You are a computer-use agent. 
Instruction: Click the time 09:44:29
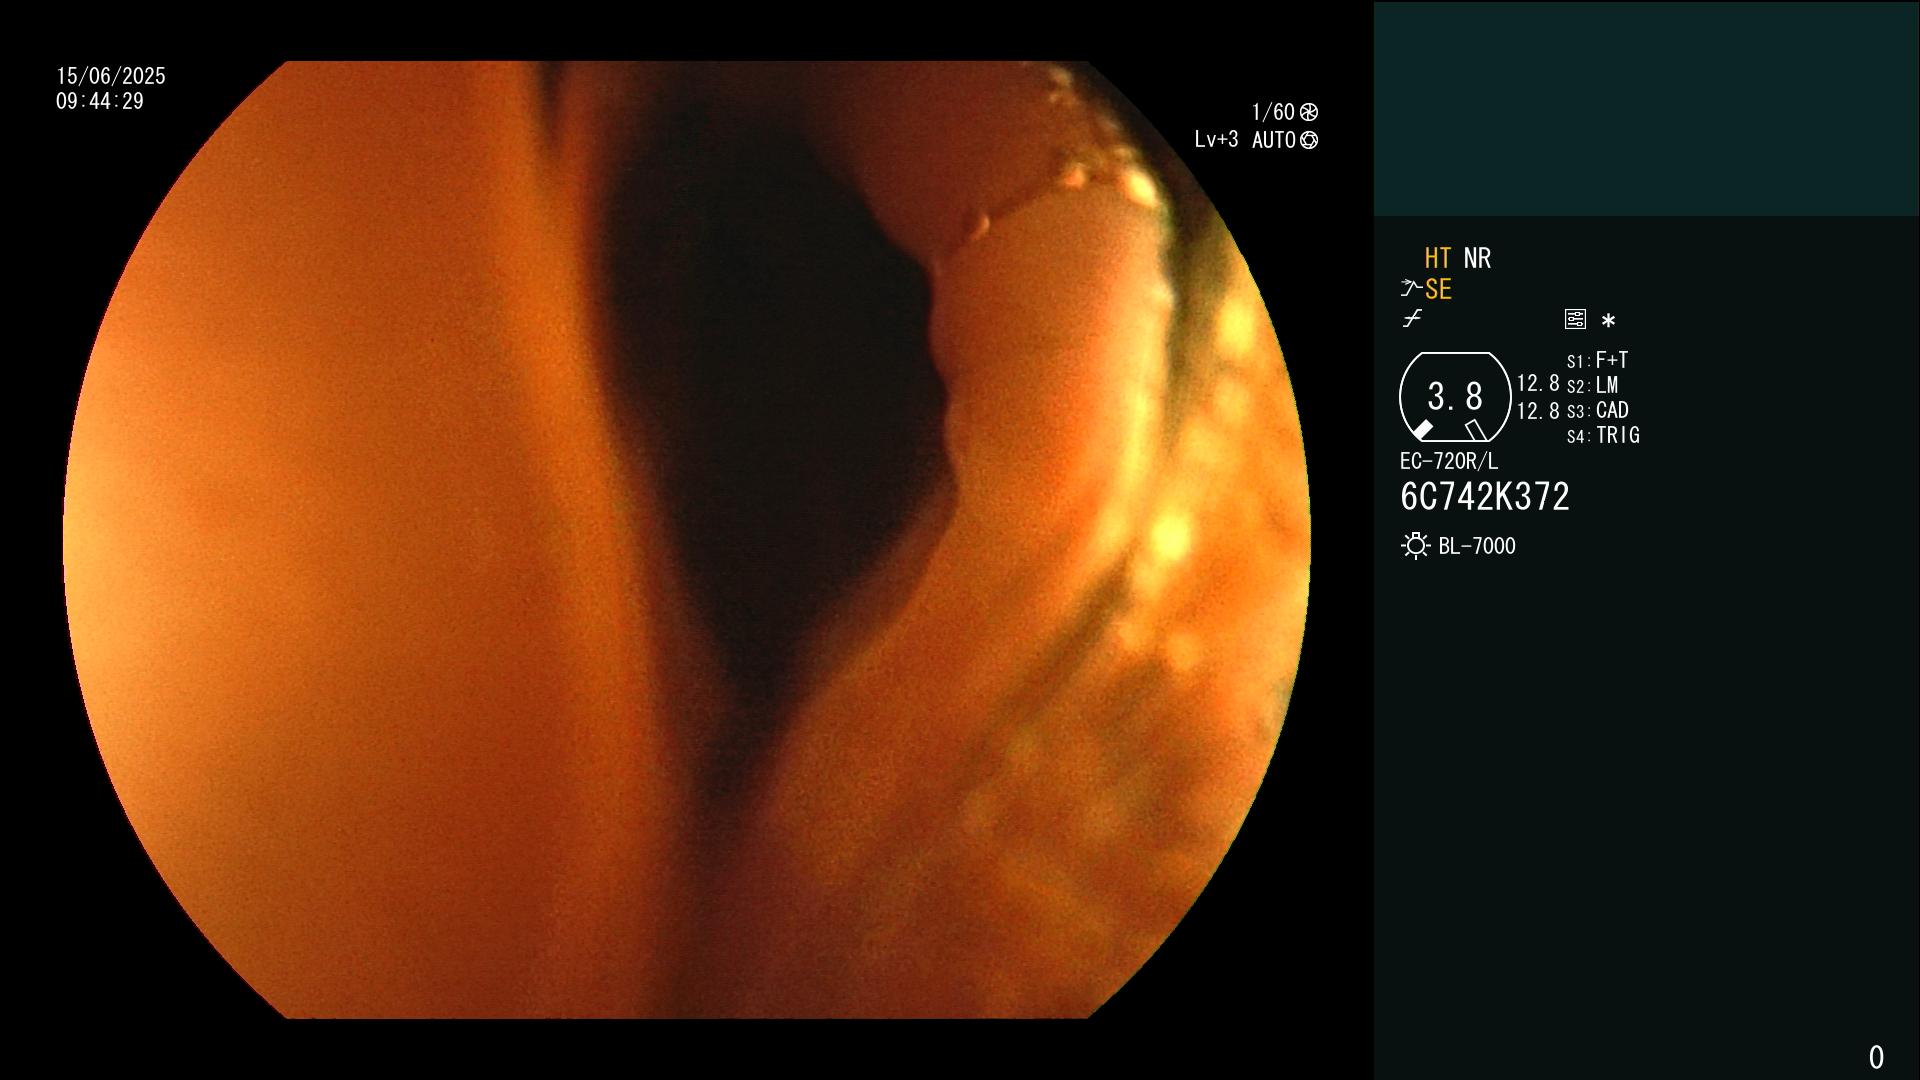coord(100,101)
